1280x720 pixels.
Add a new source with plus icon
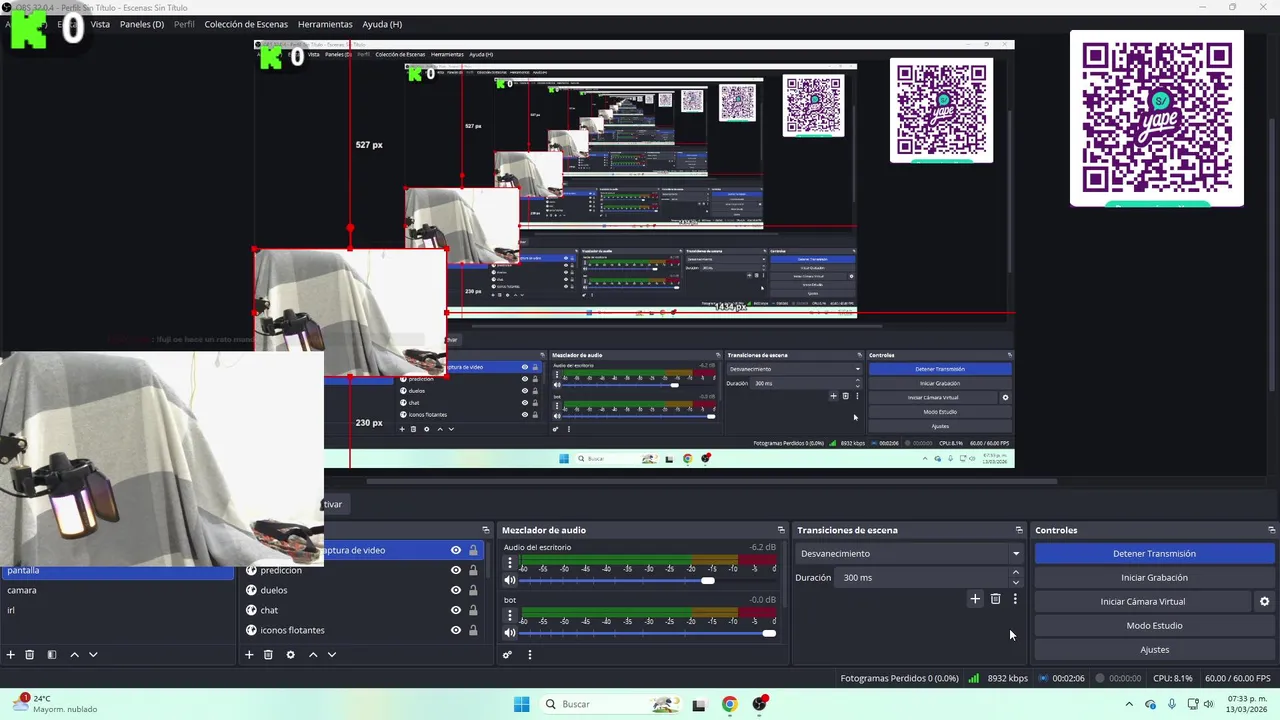coord(249,655)
